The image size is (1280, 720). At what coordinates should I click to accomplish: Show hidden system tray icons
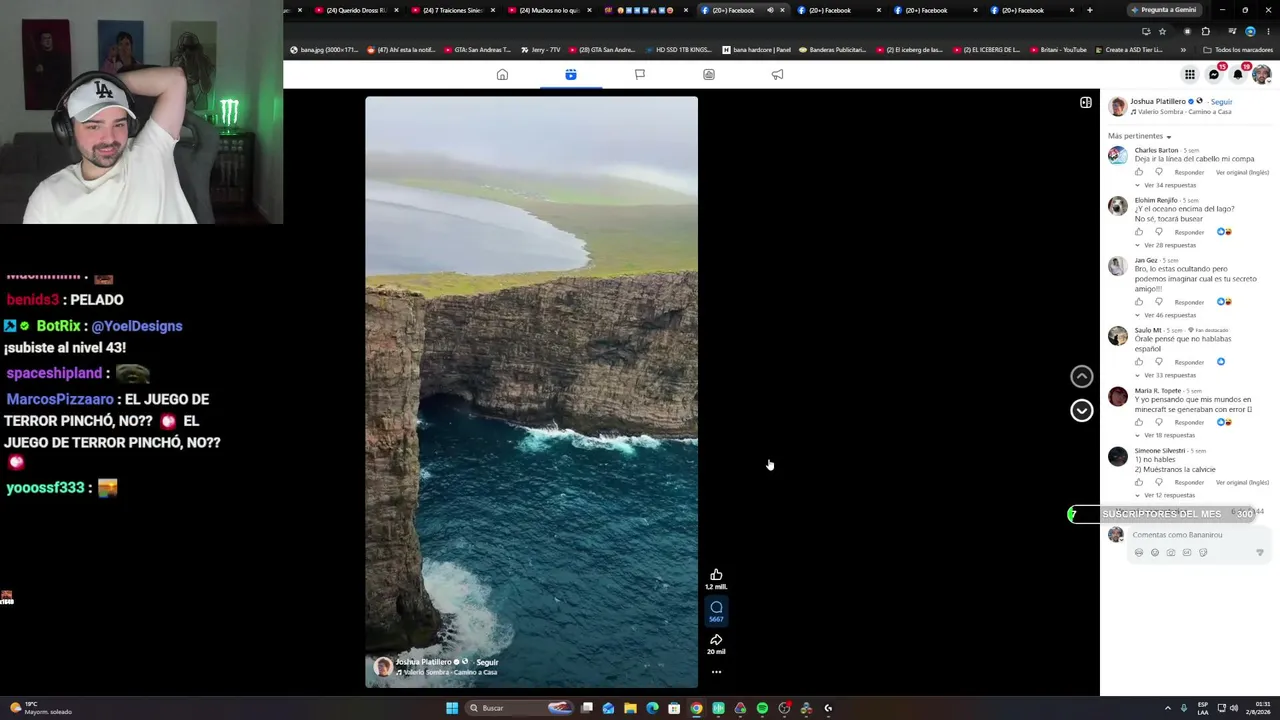tap(1168, 708)
